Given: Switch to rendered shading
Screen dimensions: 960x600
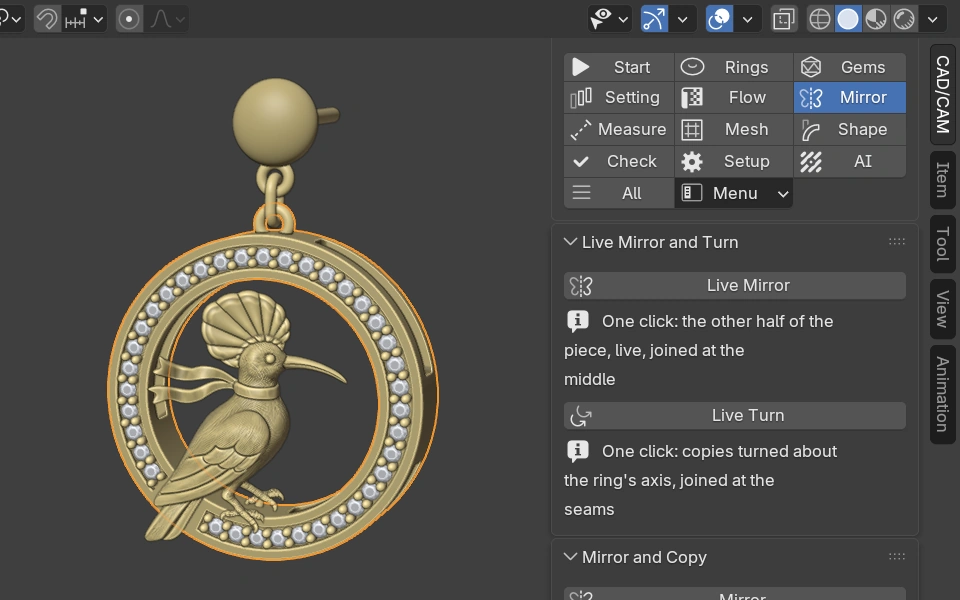Looking at the screenshot, I should (904, 19).
